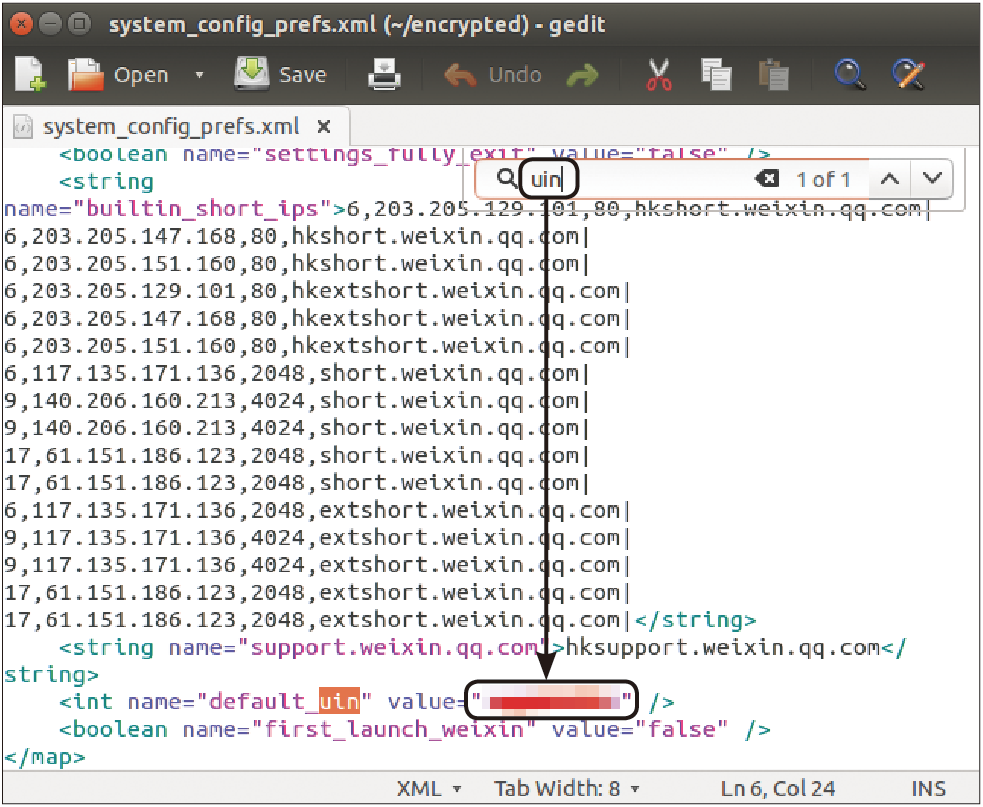The width and height of the screenshot is (983, 807).
Task: Click the highlighted 'uin' match in default_uin
Action: (x=339, y=702)
